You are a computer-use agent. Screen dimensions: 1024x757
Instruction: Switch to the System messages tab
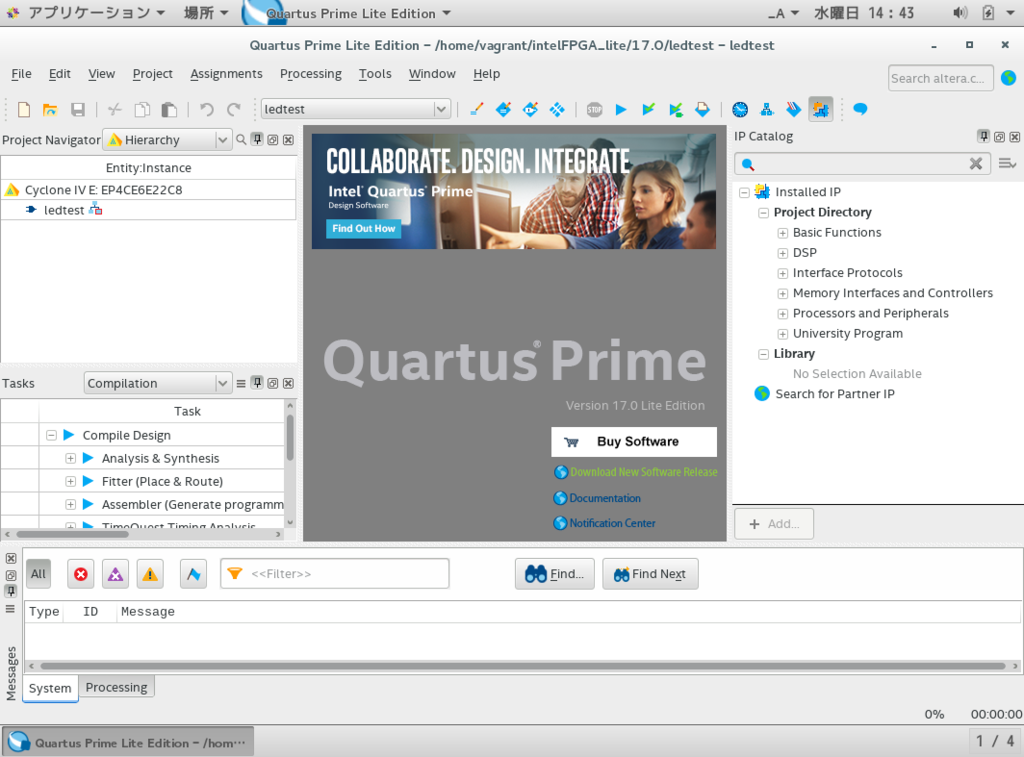tap(50, 688)
